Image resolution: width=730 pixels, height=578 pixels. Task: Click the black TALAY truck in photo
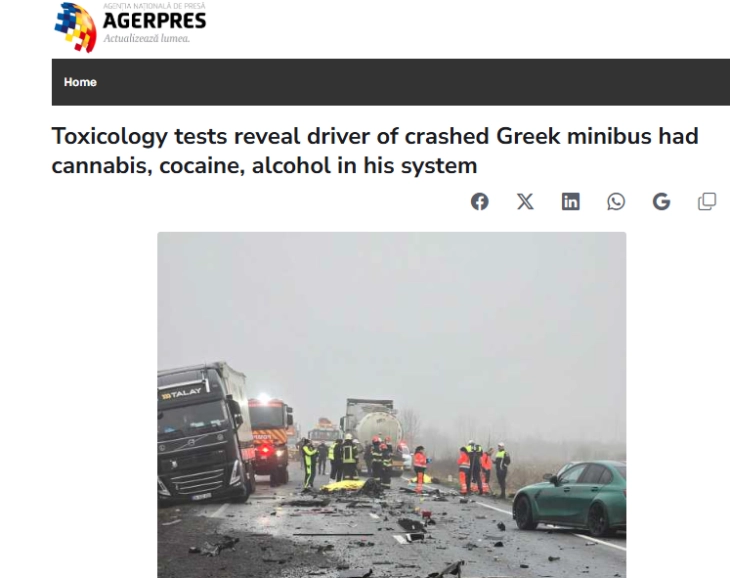(x=205, y=433)
